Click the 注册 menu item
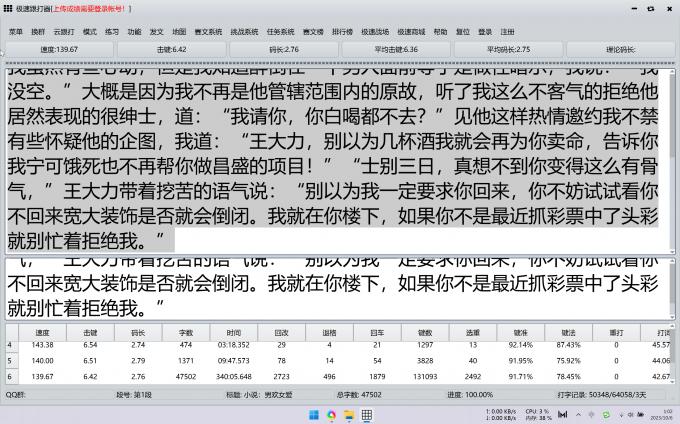 tap(507, 32)
